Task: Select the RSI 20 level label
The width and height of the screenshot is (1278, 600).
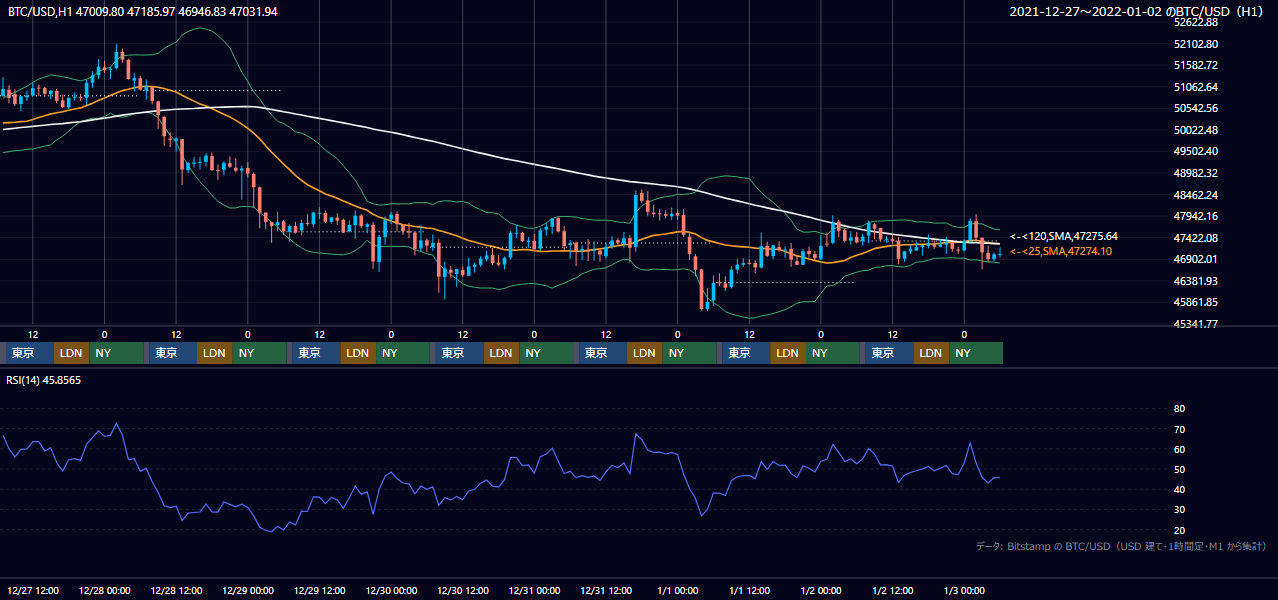Action: pos(1180,530)
